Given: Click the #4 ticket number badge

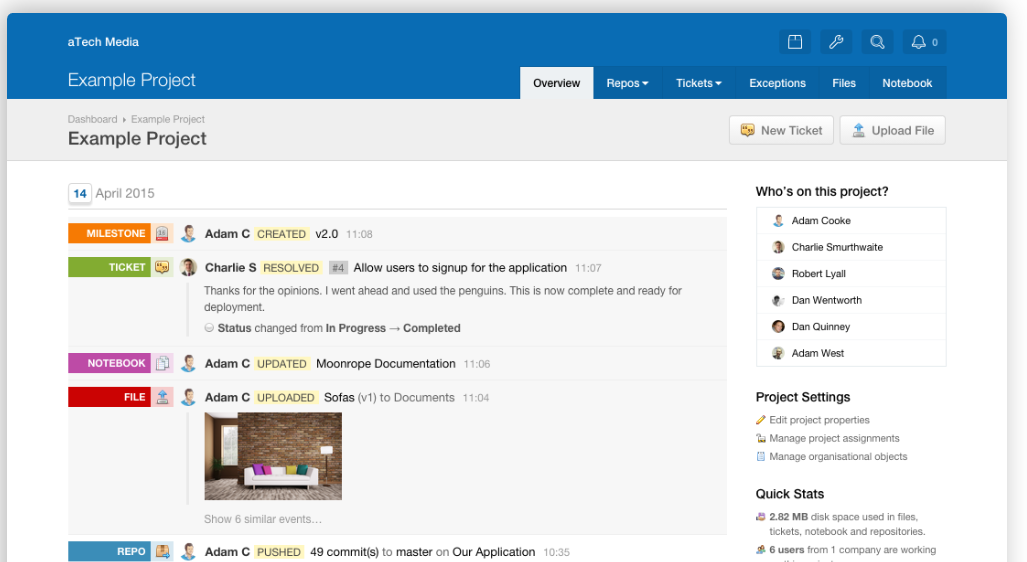Looking at the screenshot, I should point(338,268).
